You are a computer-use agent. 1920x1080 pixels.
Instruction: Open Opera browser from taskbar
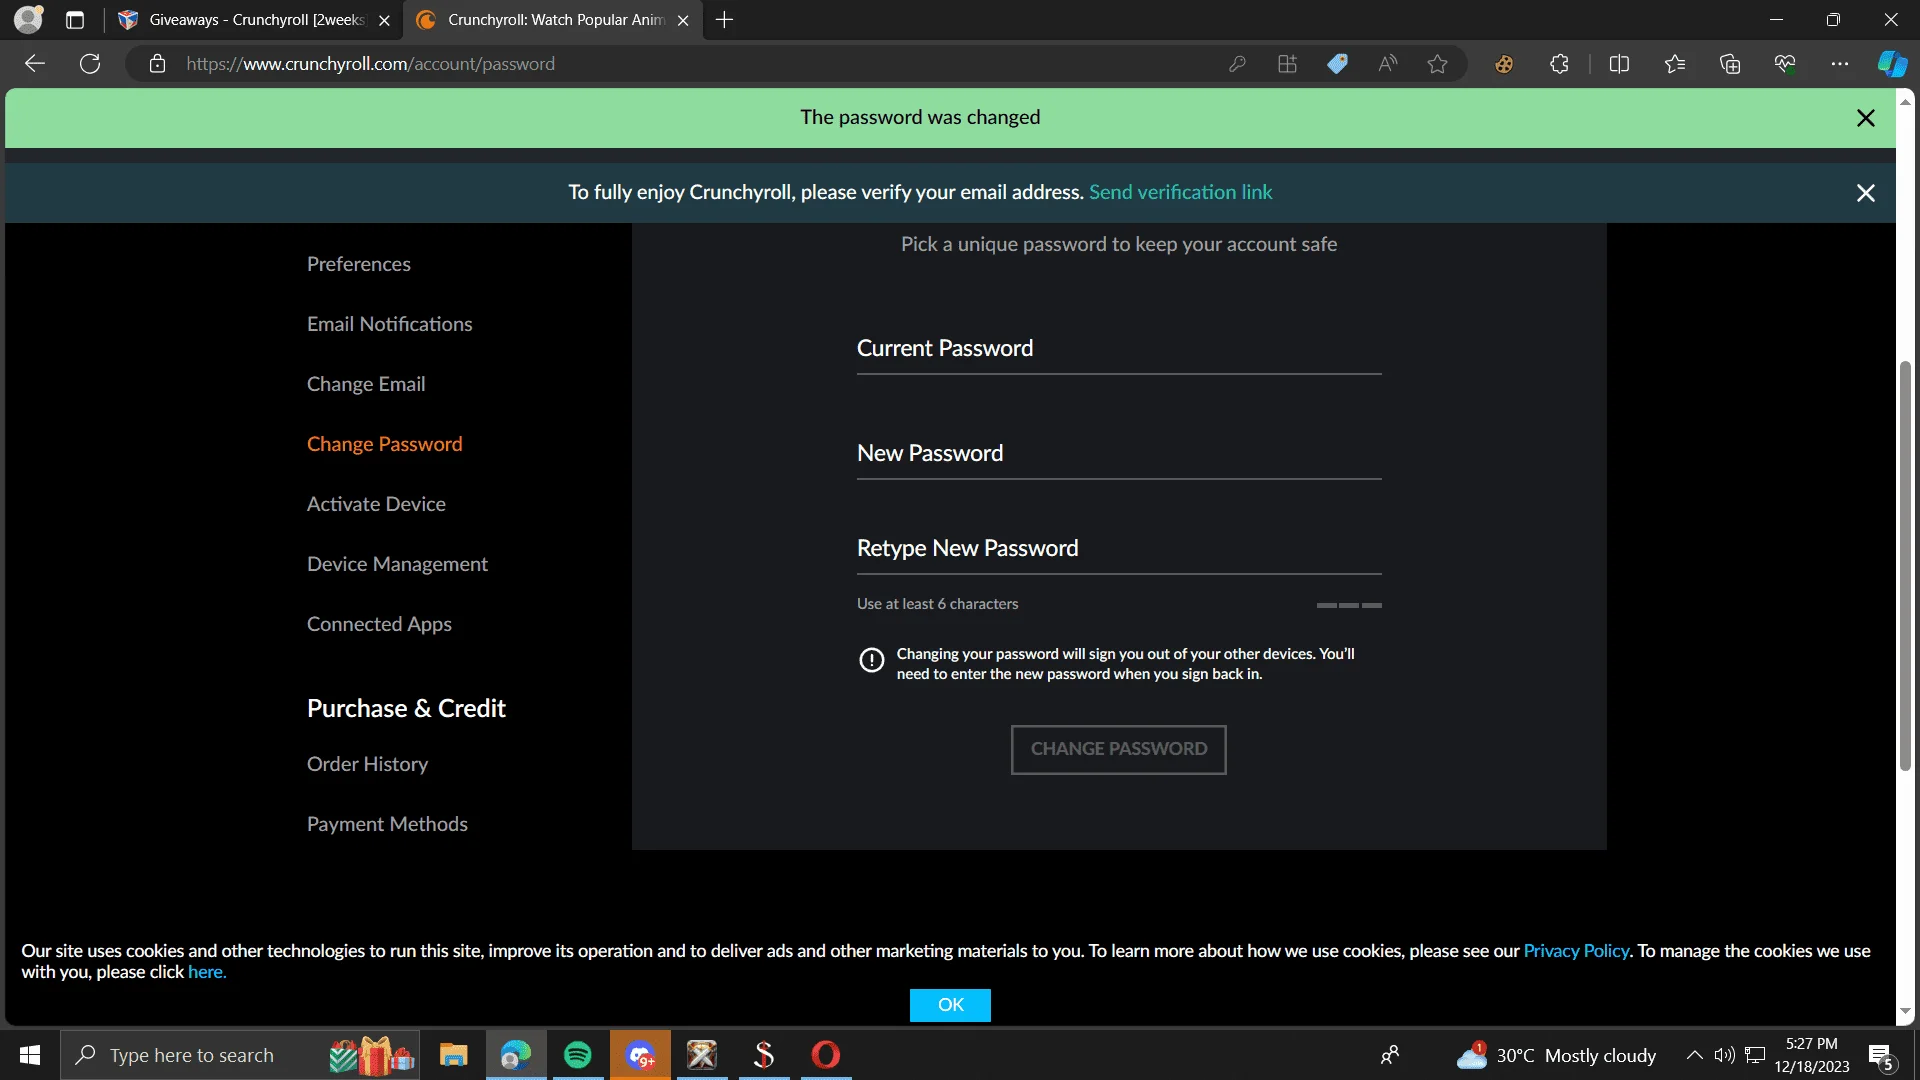[x=825, y=1055]
